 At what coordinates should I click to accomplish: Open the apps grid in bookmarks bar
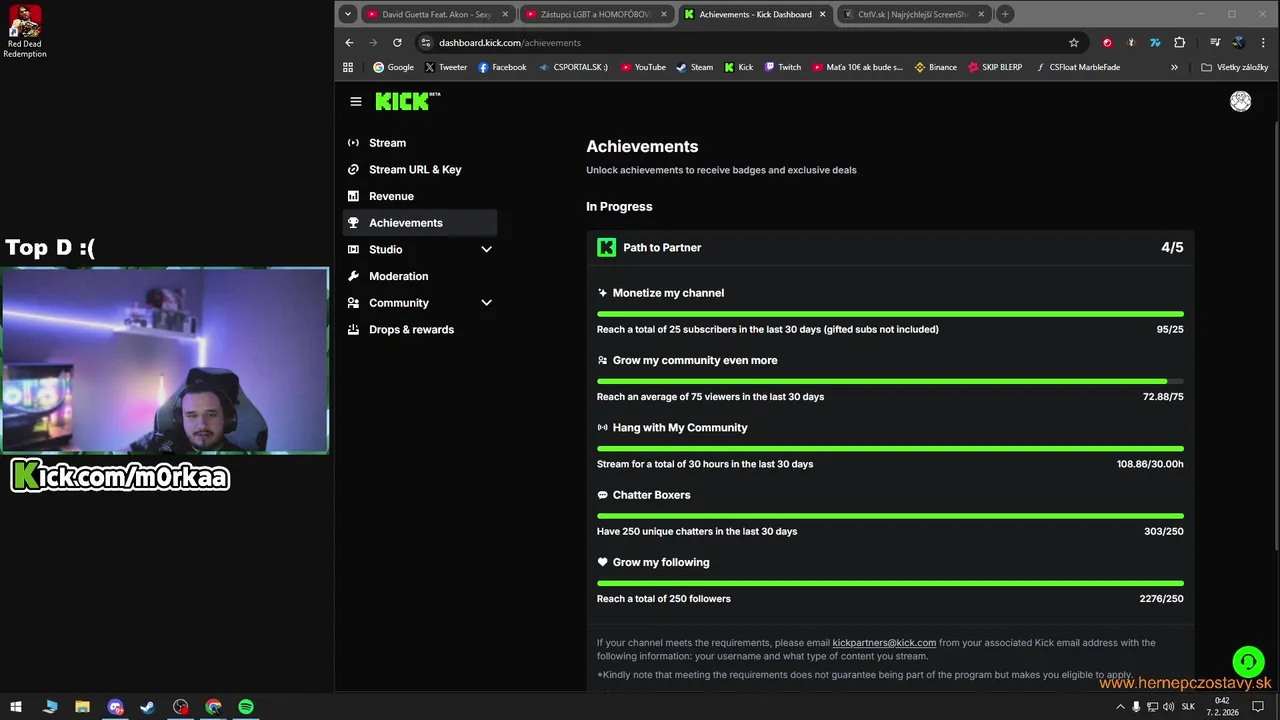point(348,68)
